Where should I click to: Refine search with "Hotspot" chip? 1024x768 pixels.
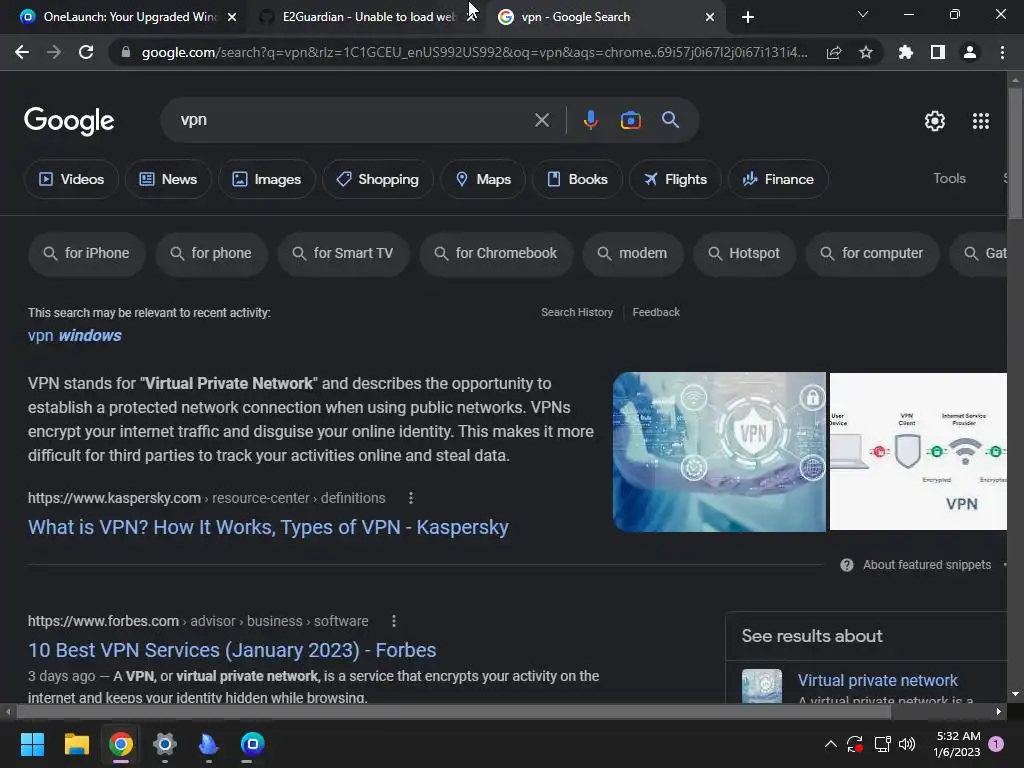pos(744,253)
